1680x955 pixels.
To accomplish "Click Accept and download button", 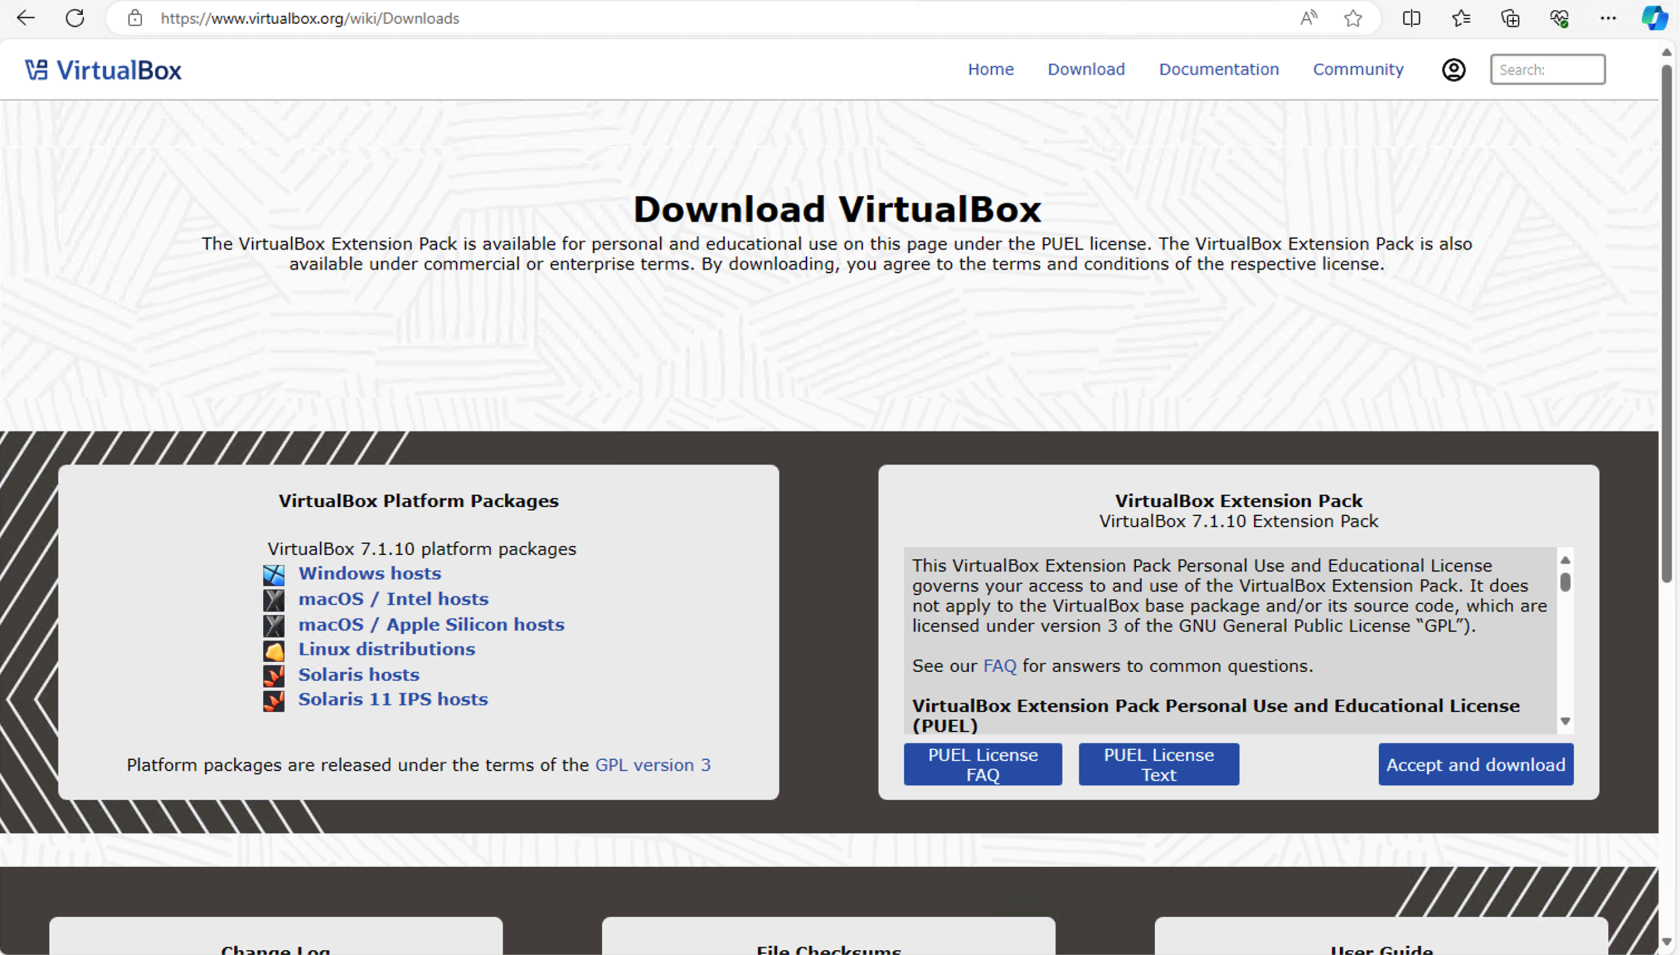I will click(1476, 764).
